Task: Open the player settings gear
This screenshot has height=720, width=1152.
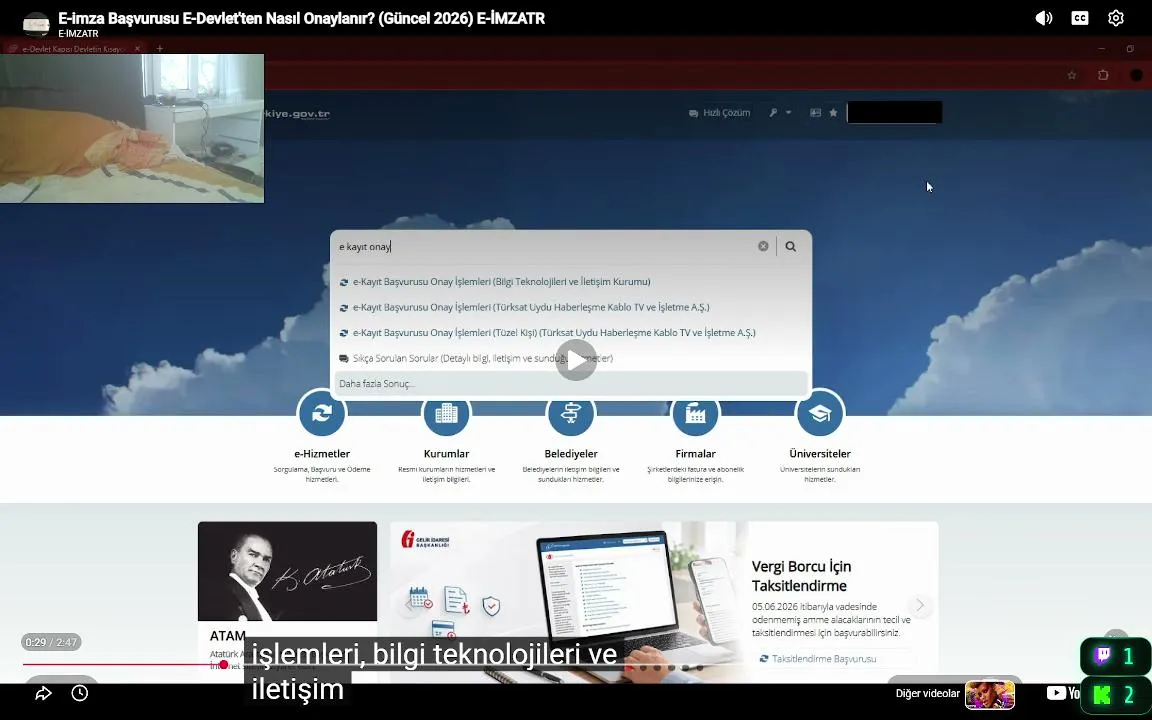Action: pos(1115,18)
